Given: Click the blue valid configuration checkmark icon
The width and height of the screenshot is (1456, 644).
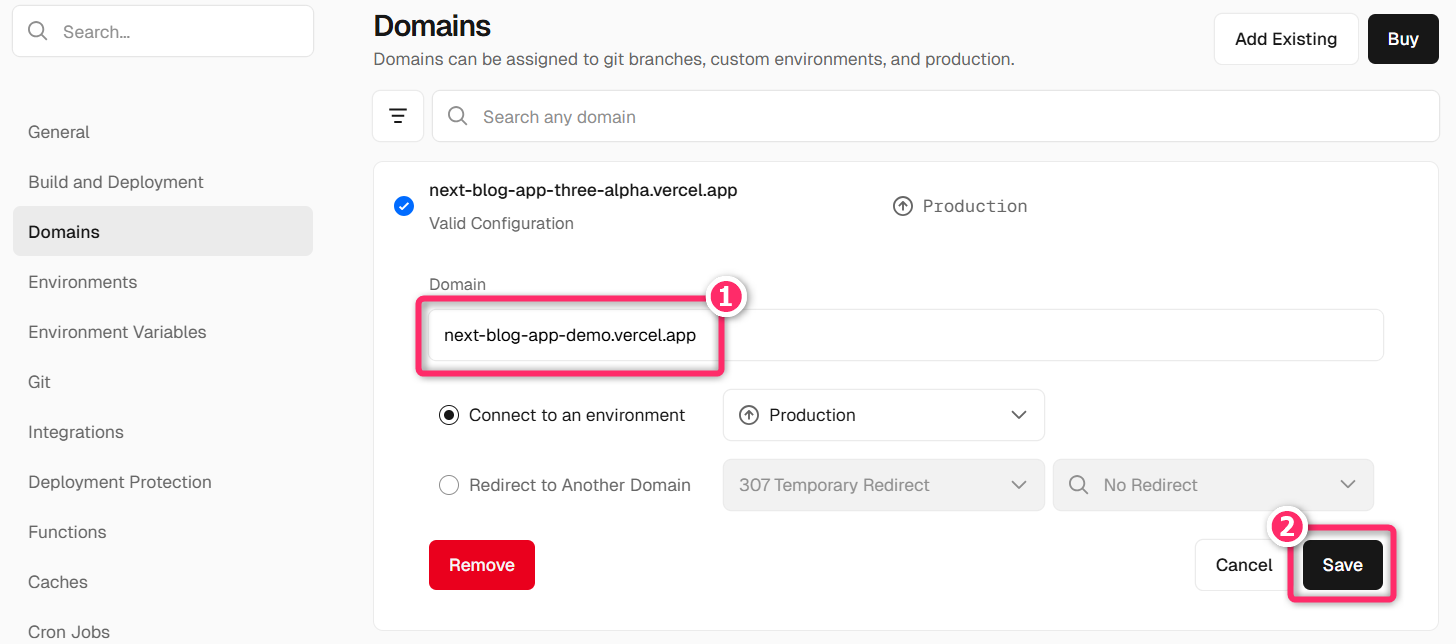Looking at the screenshot, I should tap(404, 206).
